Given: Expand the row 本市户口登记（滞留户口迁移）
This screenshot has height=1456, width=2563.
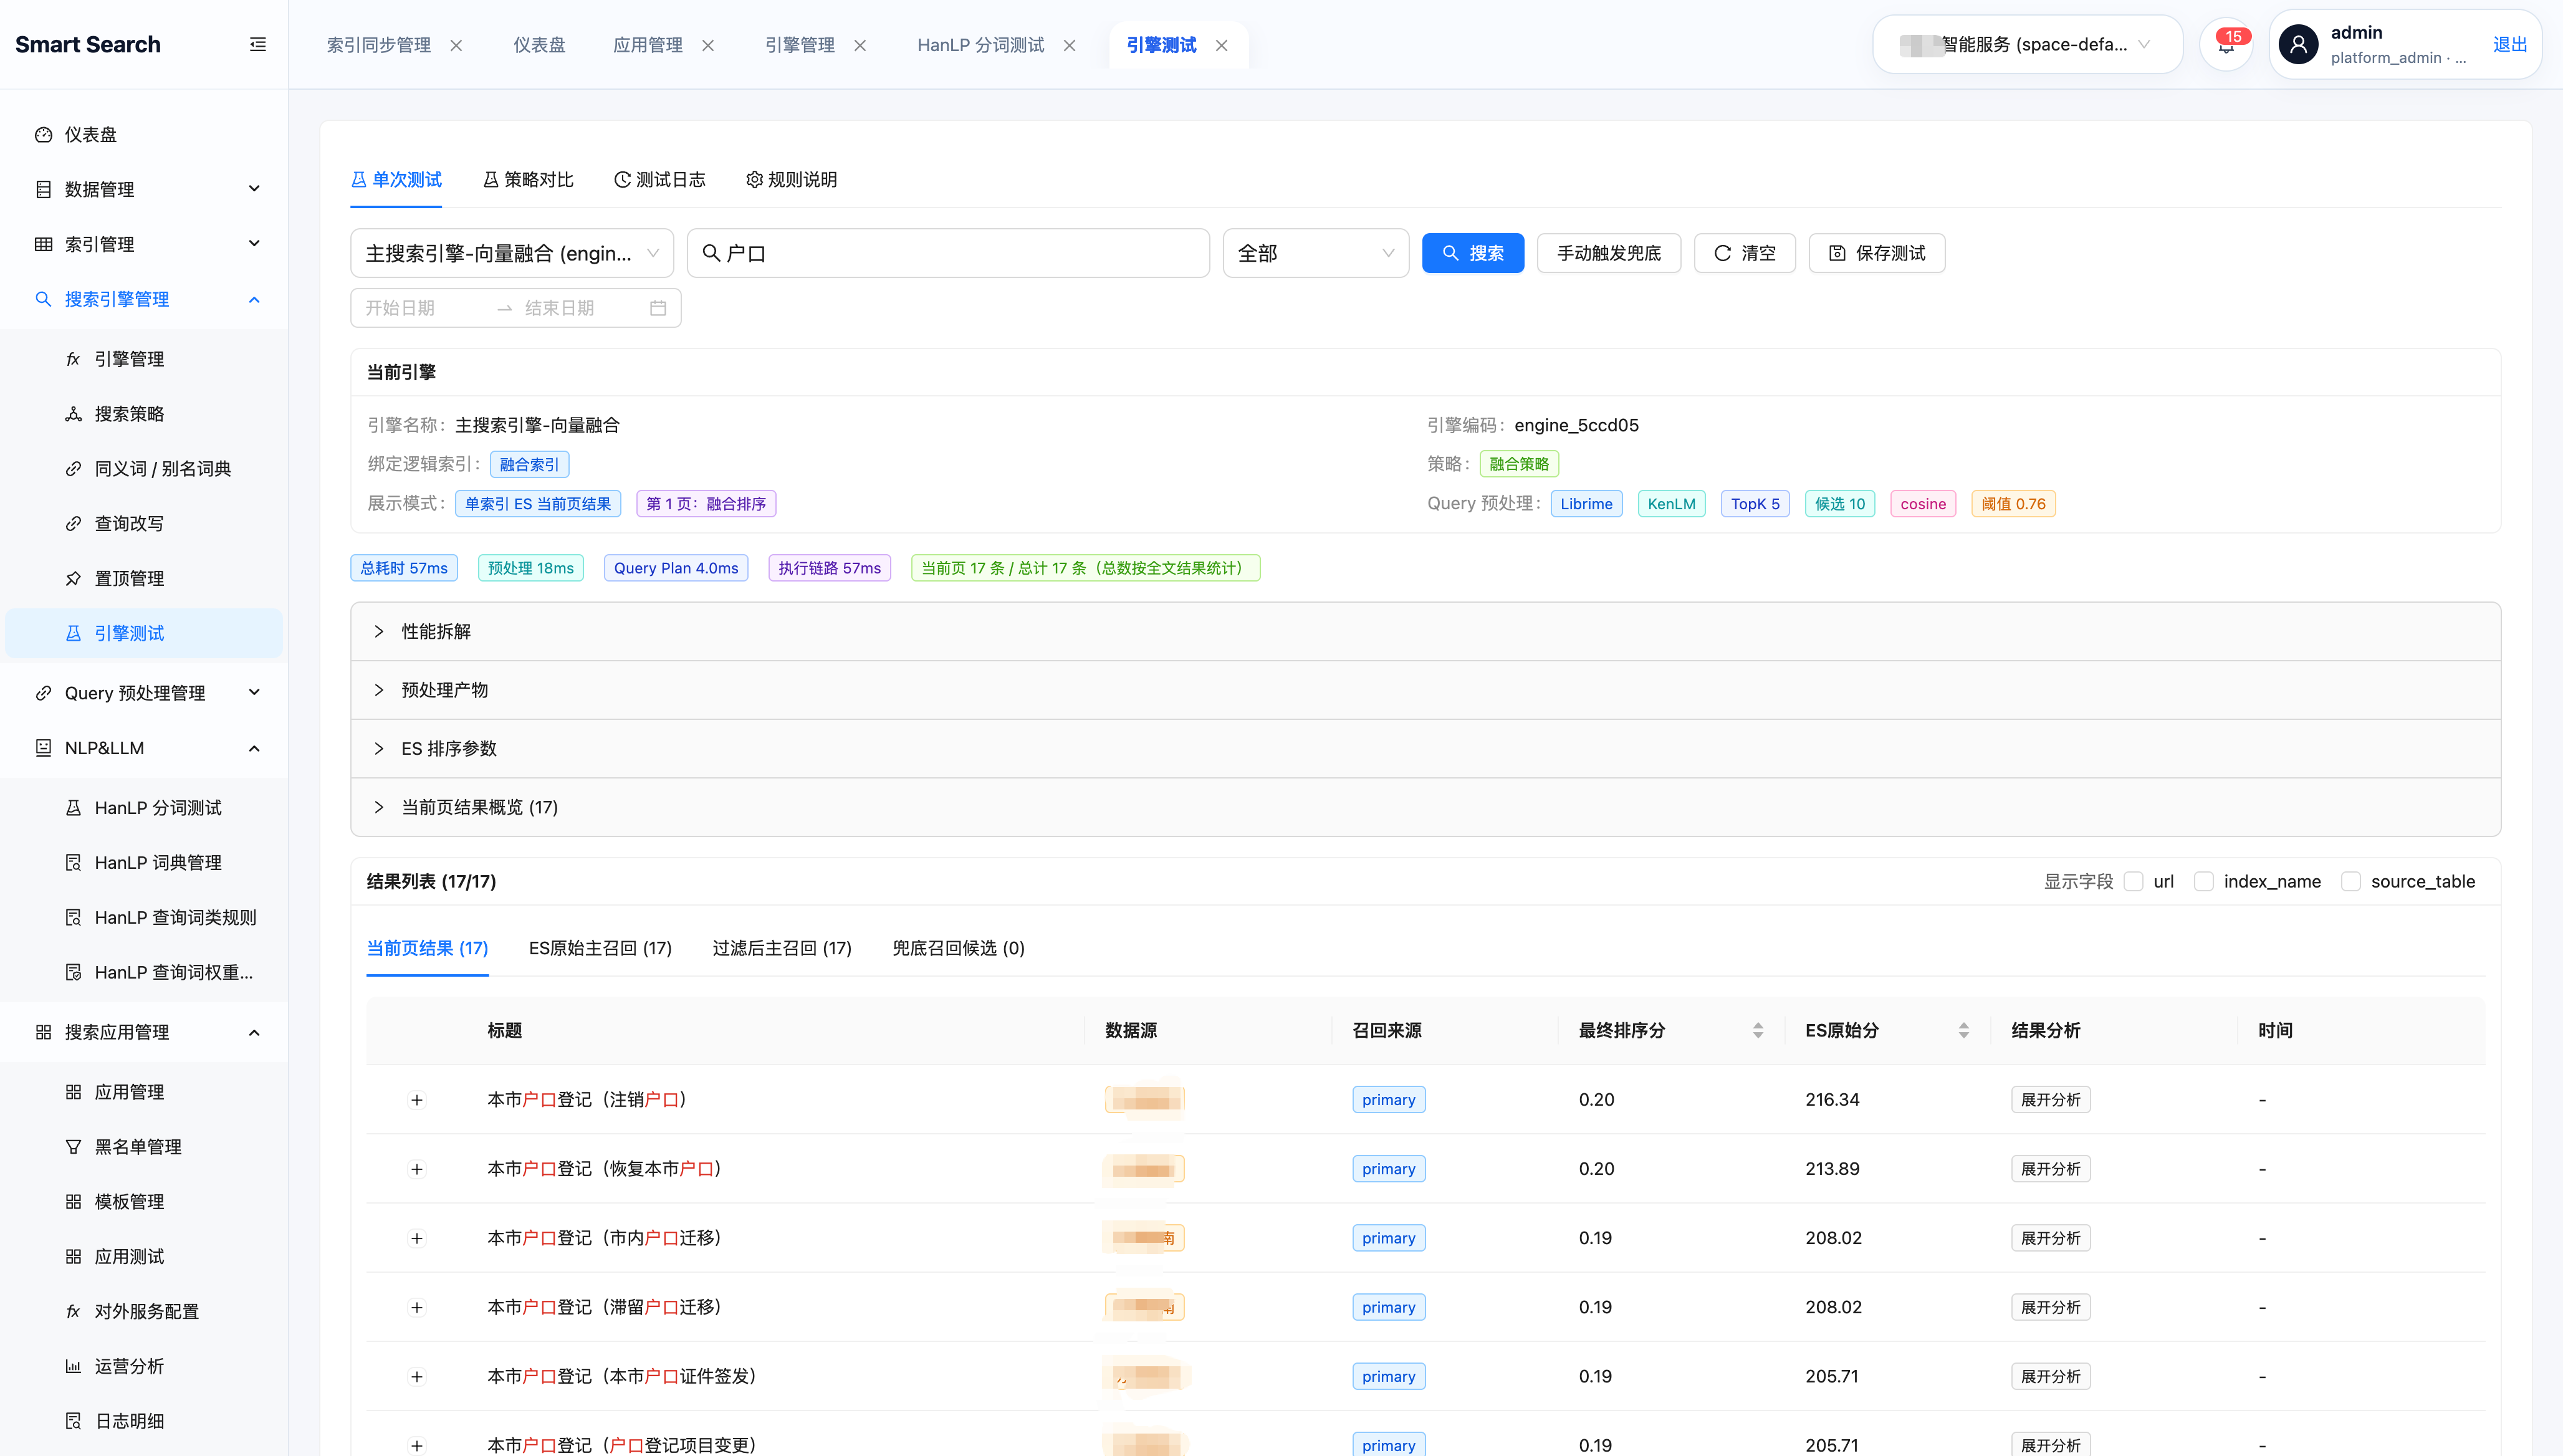Looking at the screenshot, I should point(417,1307).
